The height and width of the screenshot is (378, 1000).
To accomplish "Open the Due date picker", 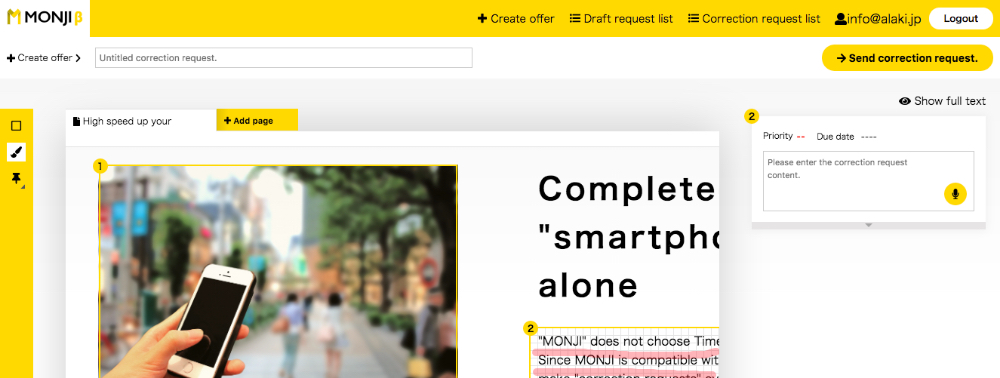I will (846, 136).
